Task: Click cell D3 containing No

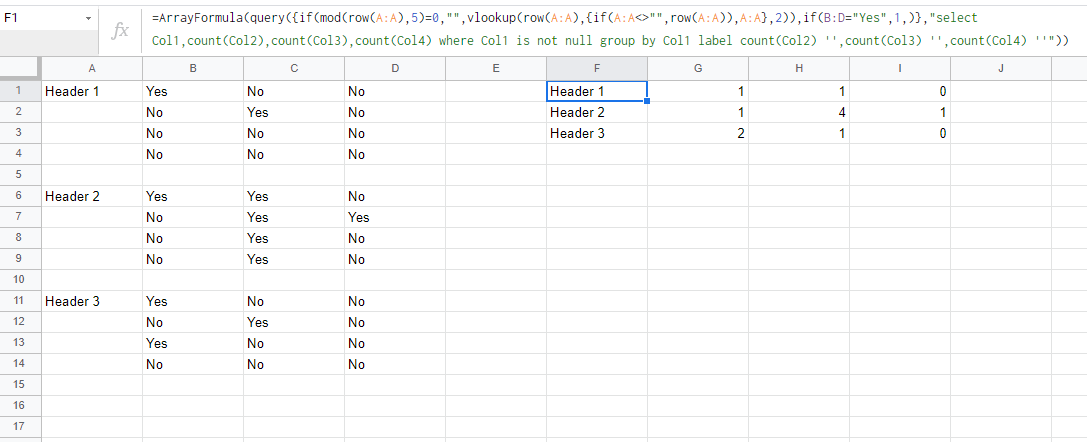Action: [395, 133]
